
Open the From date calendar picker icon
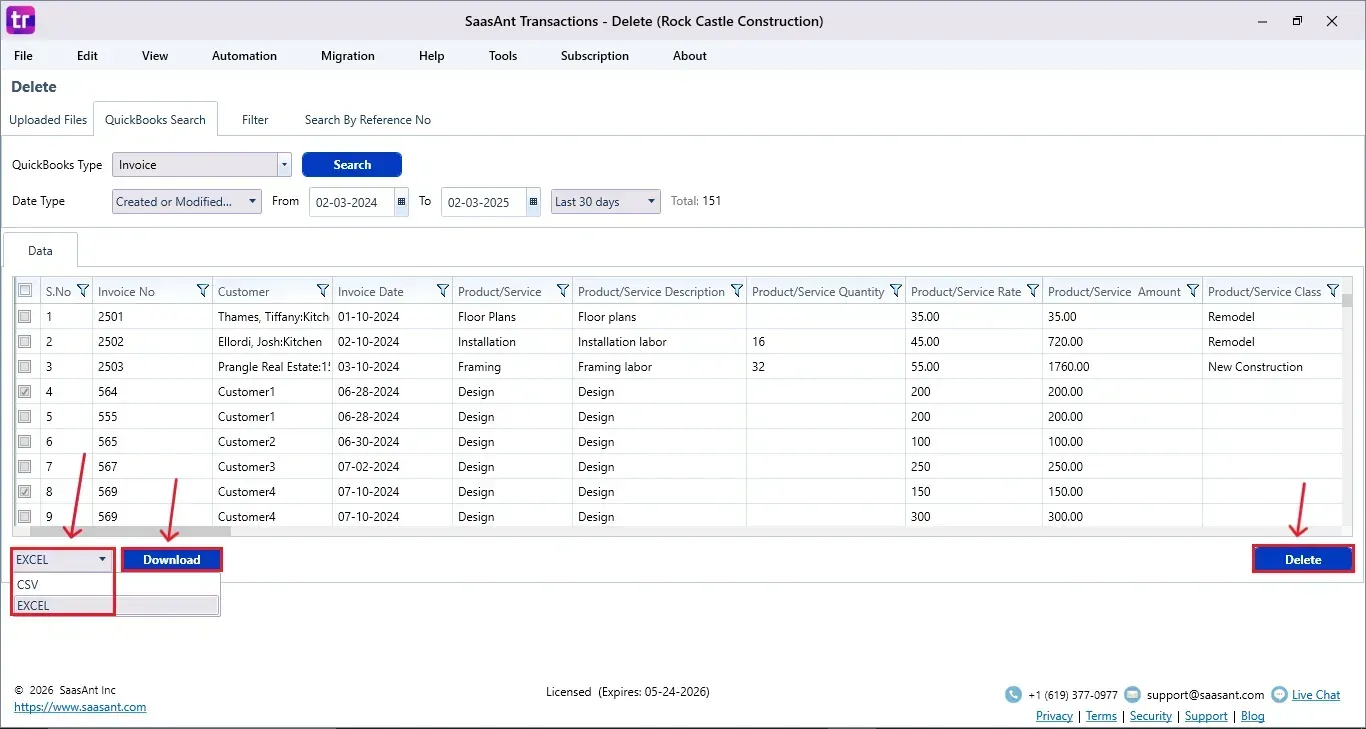[401, 202]
